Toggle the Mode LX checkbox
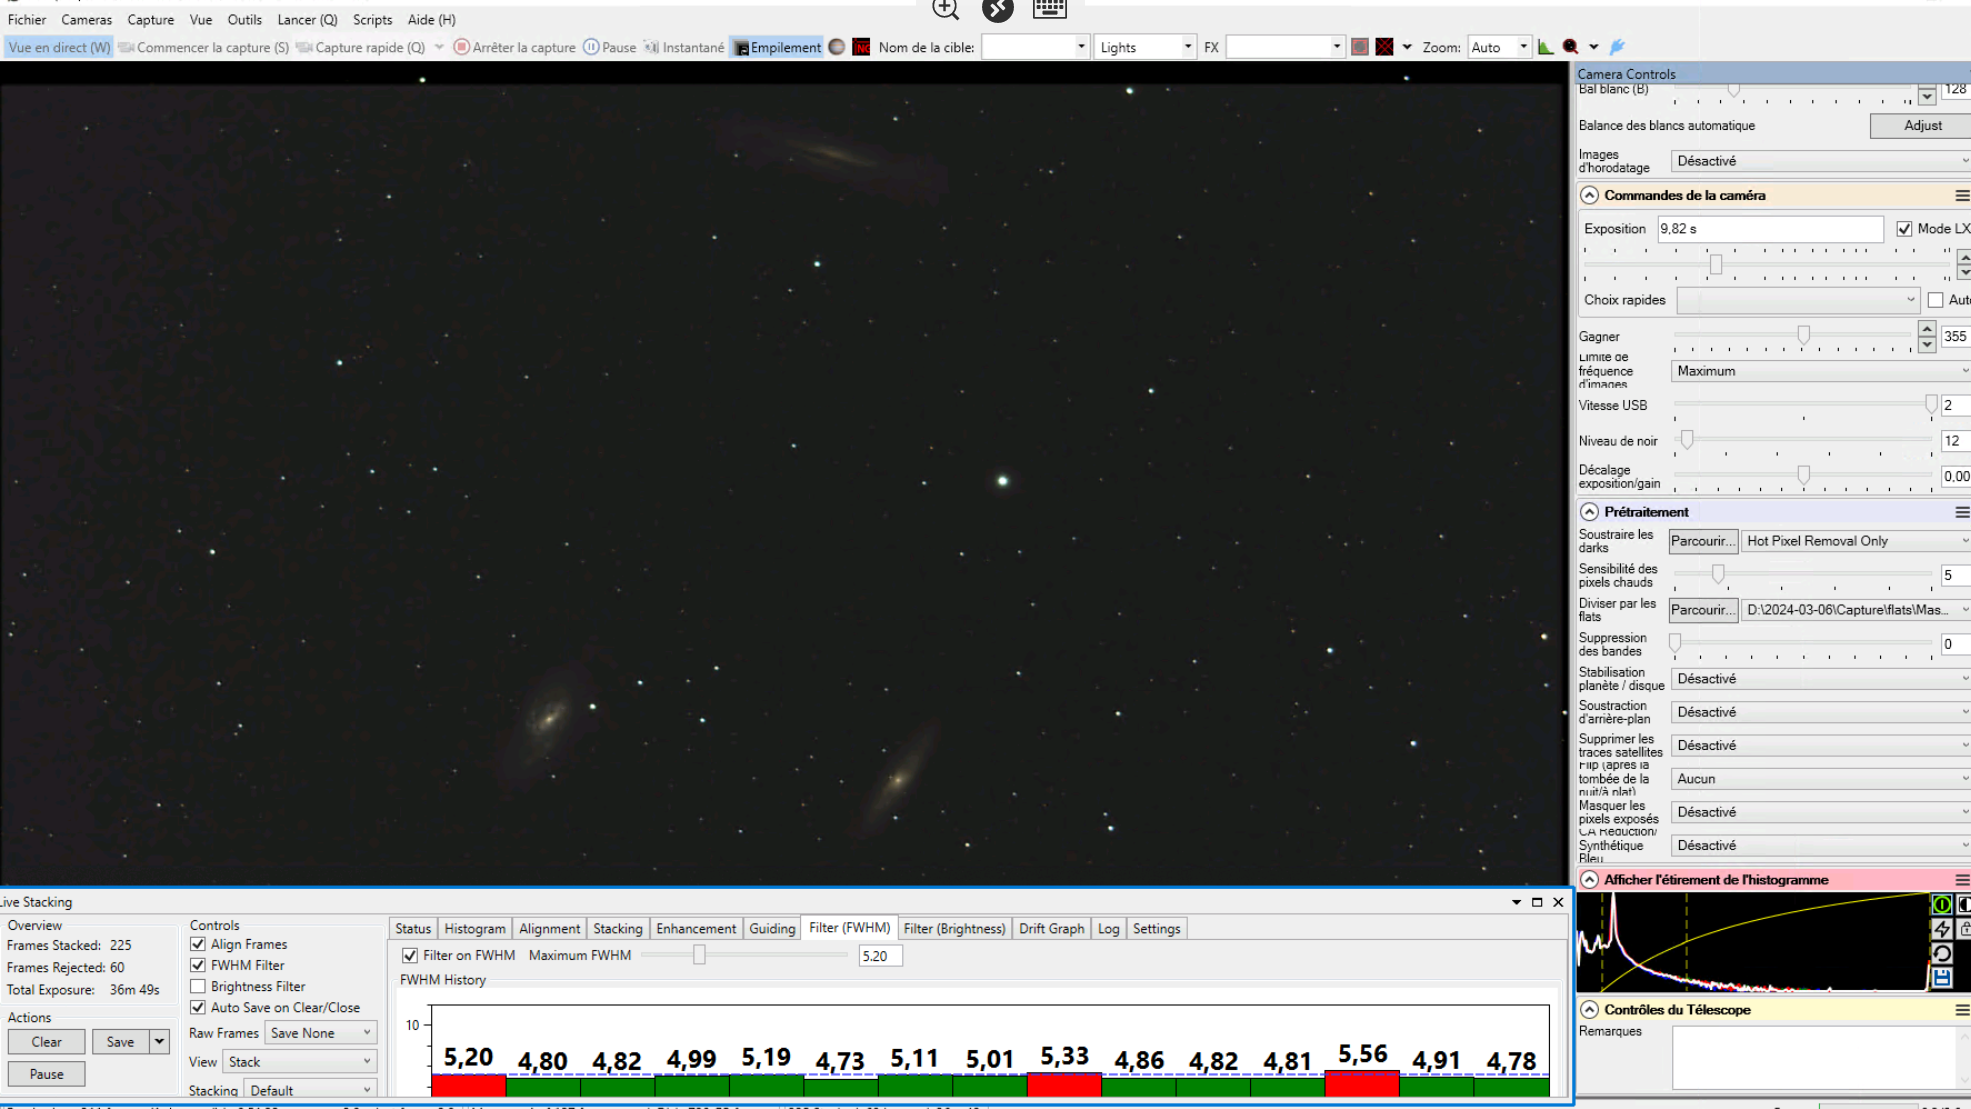The height and width of the screenshot is (1109, 1971). [1904, 229]
